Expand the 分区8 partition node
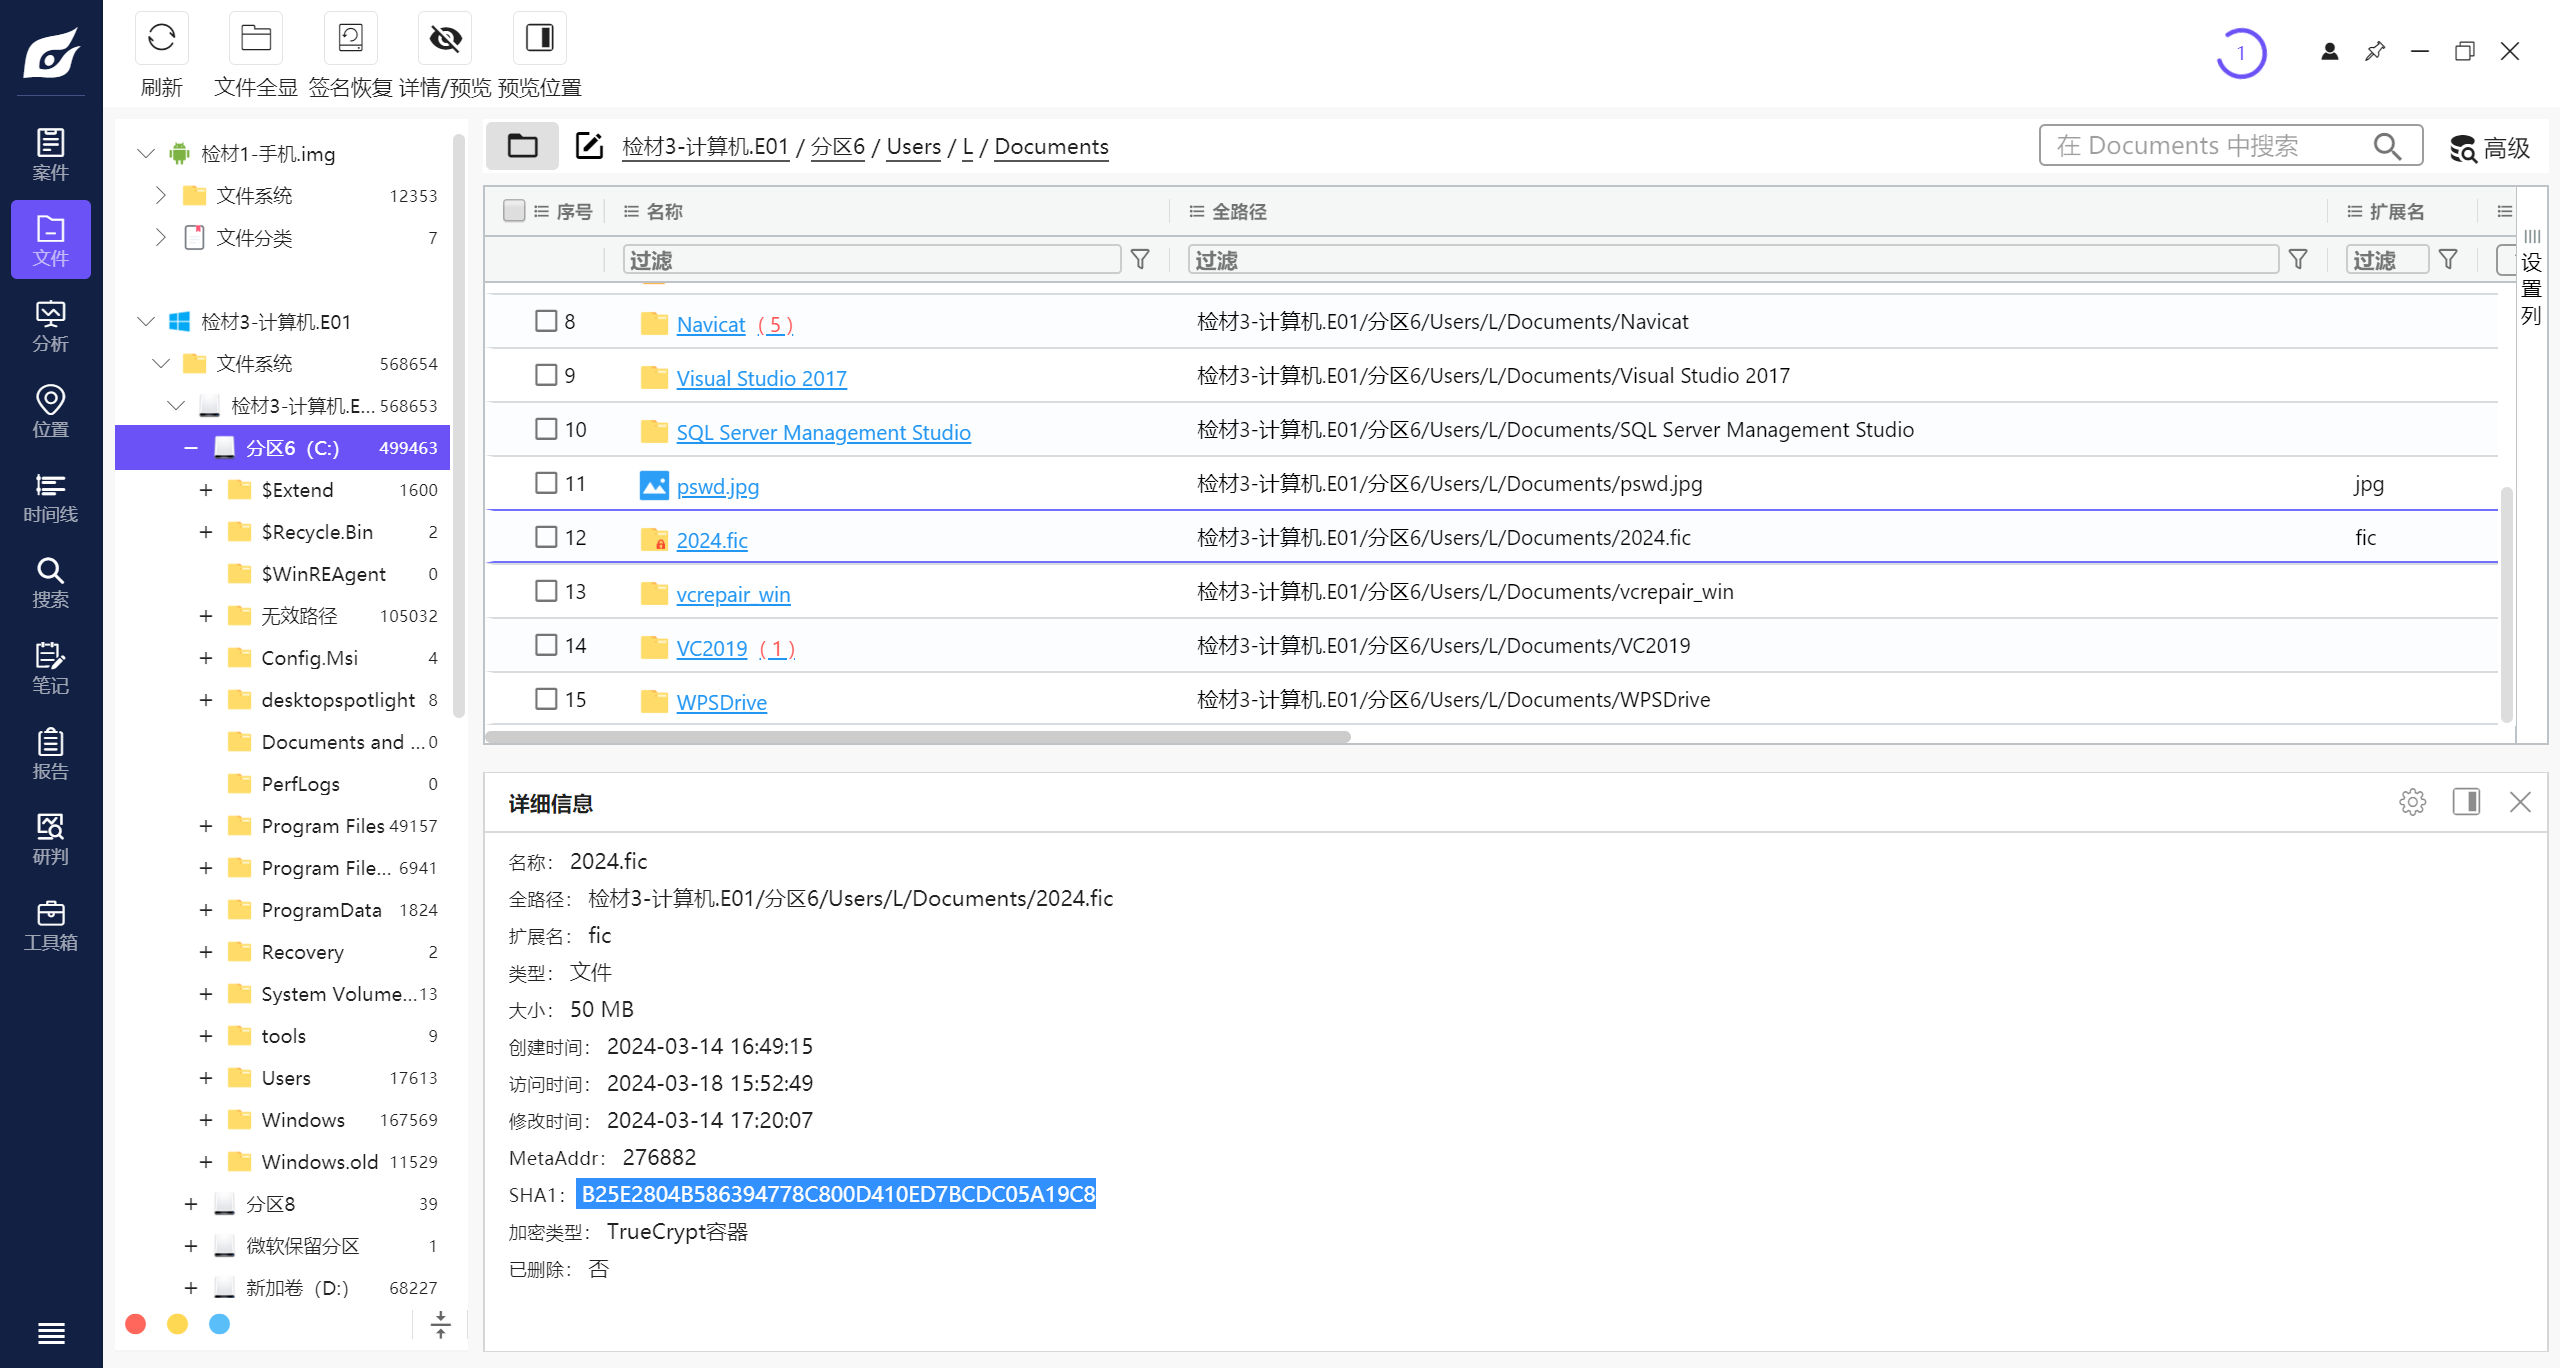2560x1368 pixels. 190,1204
